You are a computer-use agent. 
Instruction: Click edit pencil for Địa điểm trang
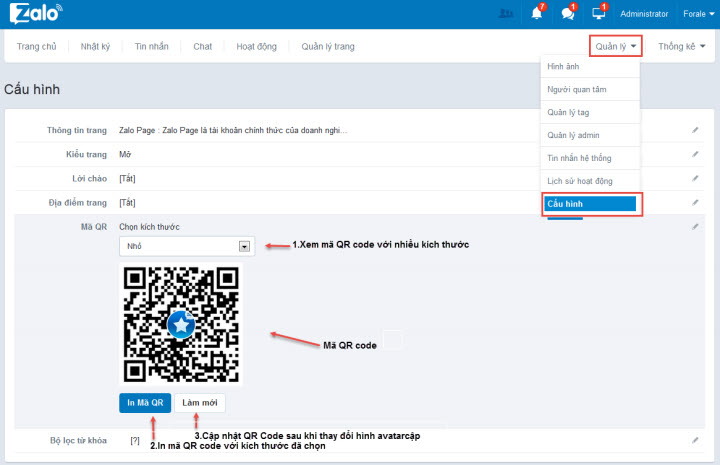point(695,202)
